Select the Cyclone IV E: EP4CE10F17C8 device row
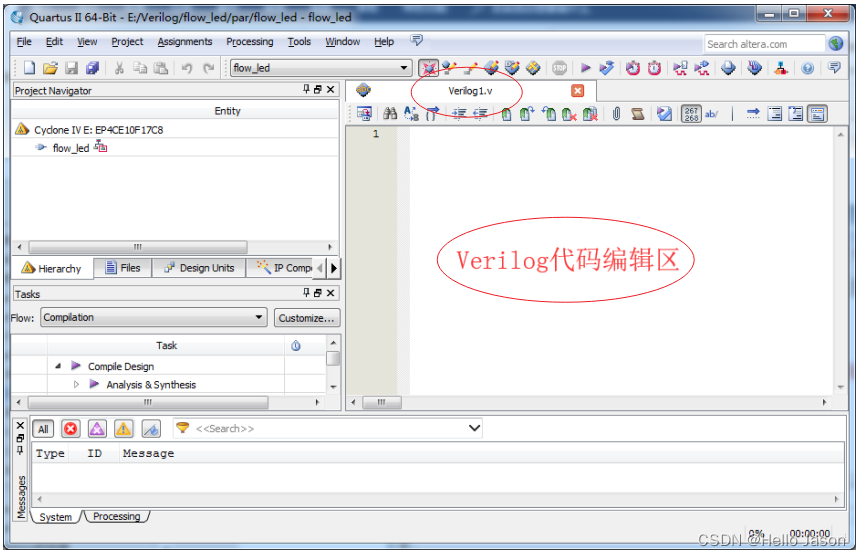Viewport: 860px width, 556px height. coord(98,130)
